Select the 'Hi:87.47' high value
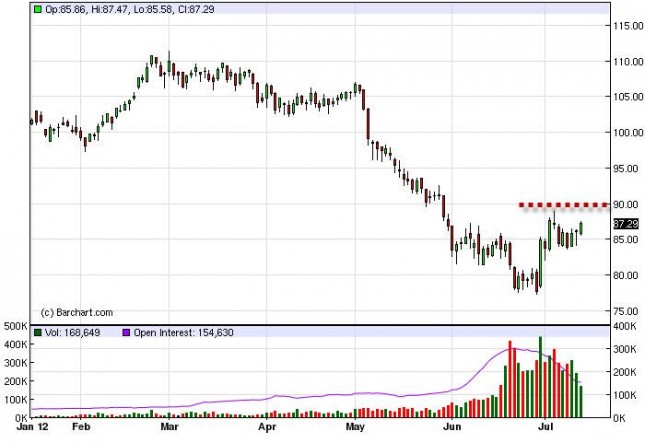The width and height of the screenshot is (645, 443). [110, 9]
